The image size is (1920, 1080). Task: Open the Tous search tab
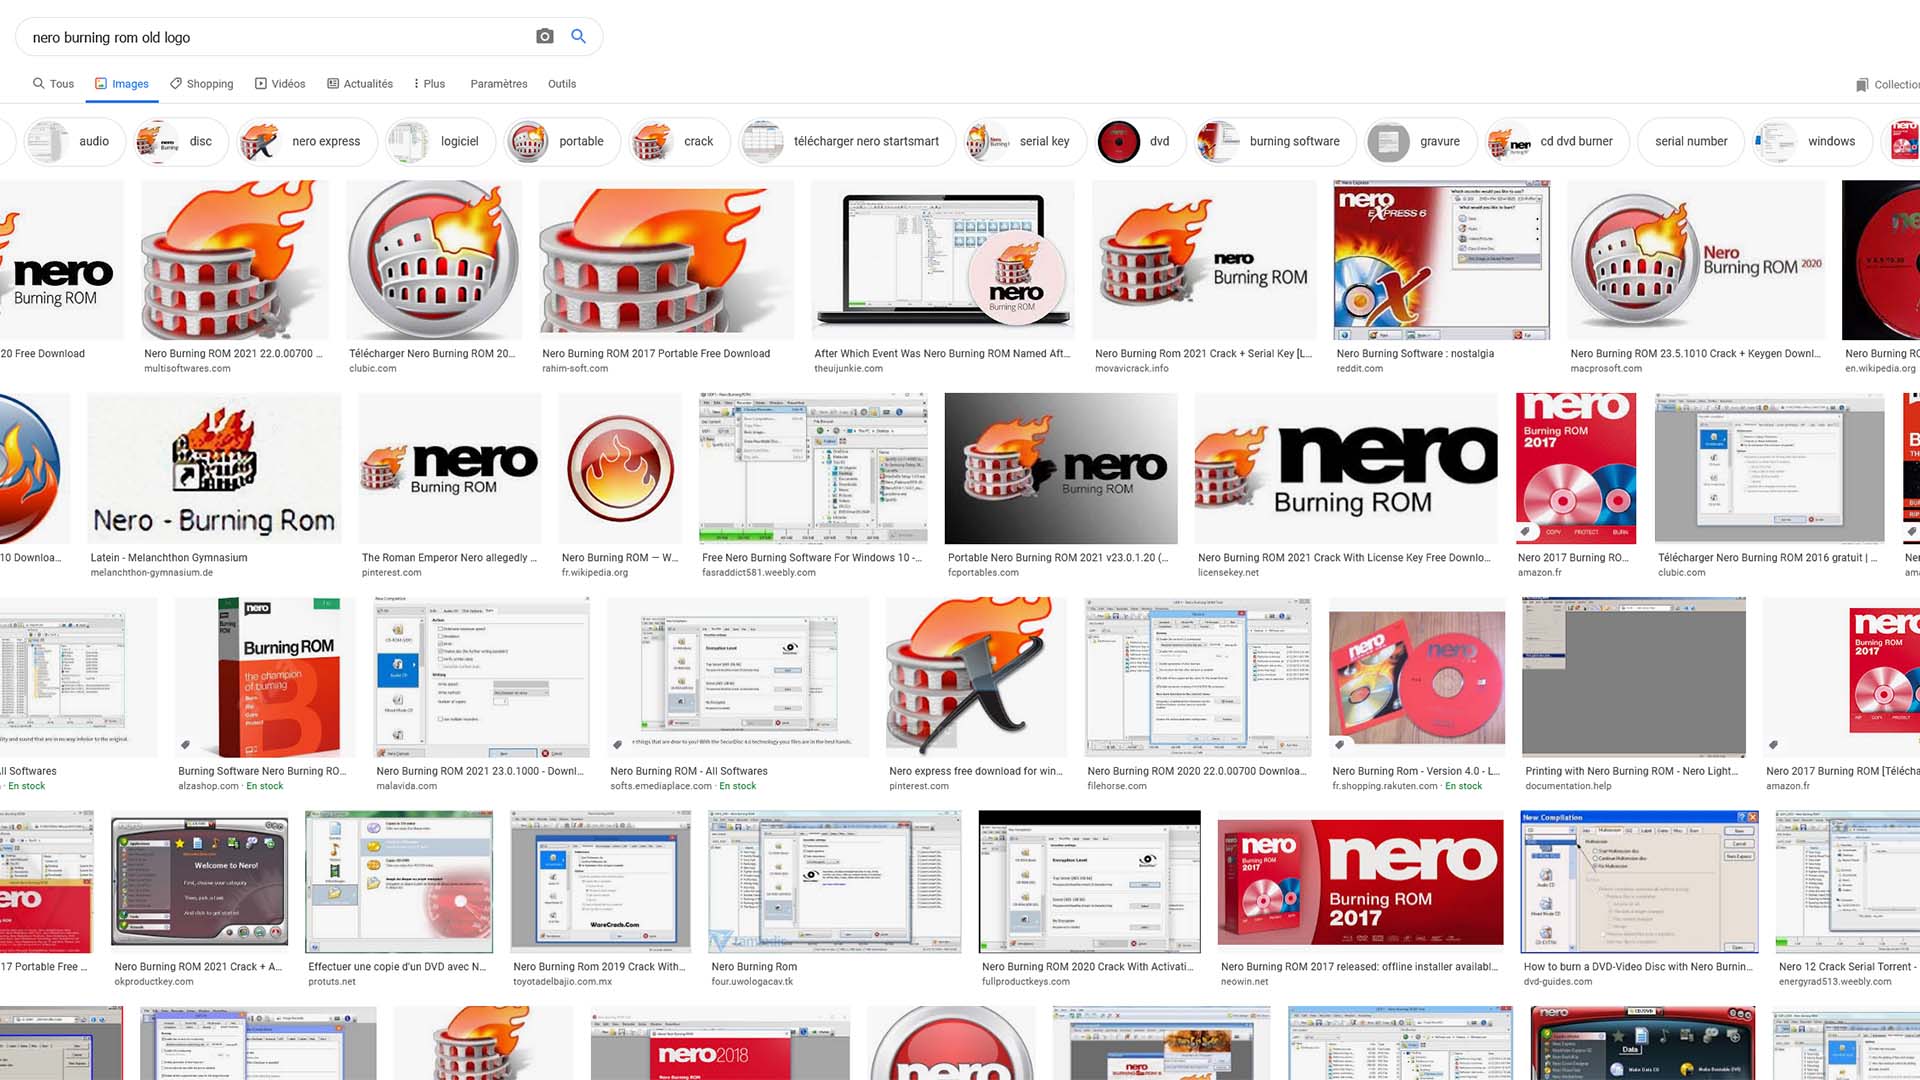53,84
